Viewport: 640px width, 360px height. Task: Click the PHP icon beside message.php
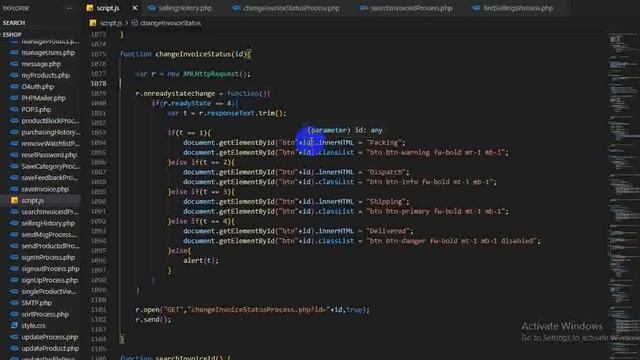14,64
